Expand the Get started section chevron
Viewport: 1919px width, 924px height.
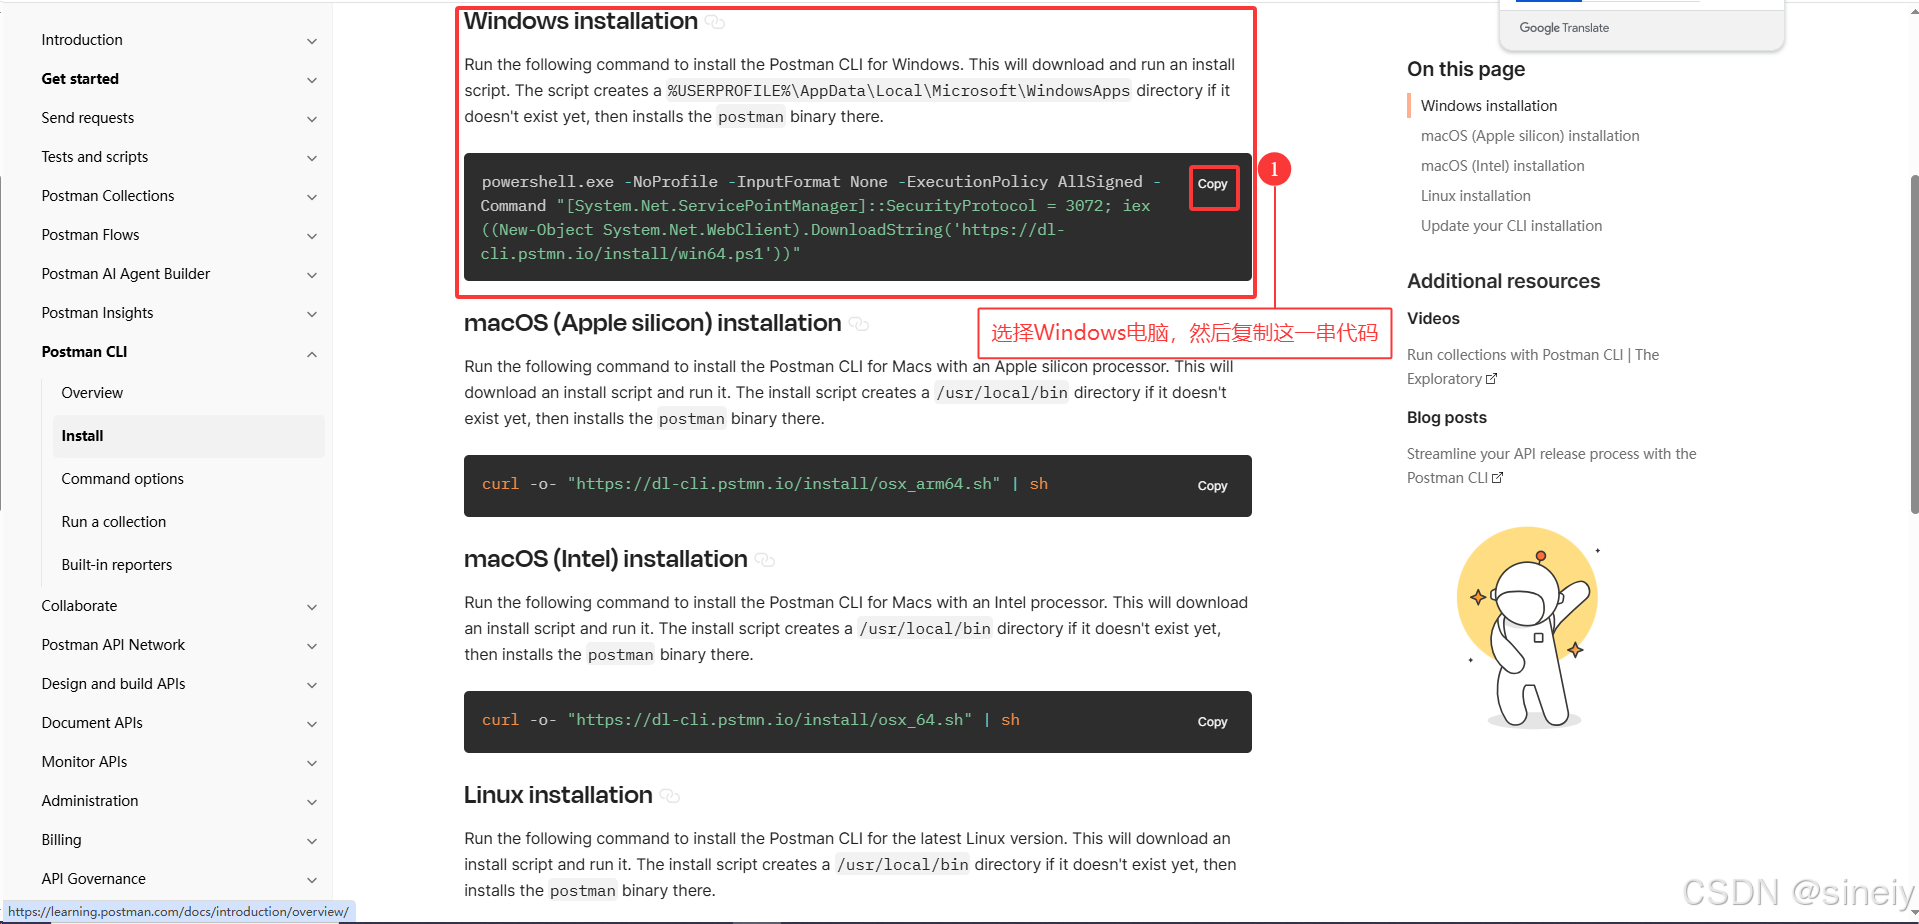pyautogui.click(x=312, y=80)
